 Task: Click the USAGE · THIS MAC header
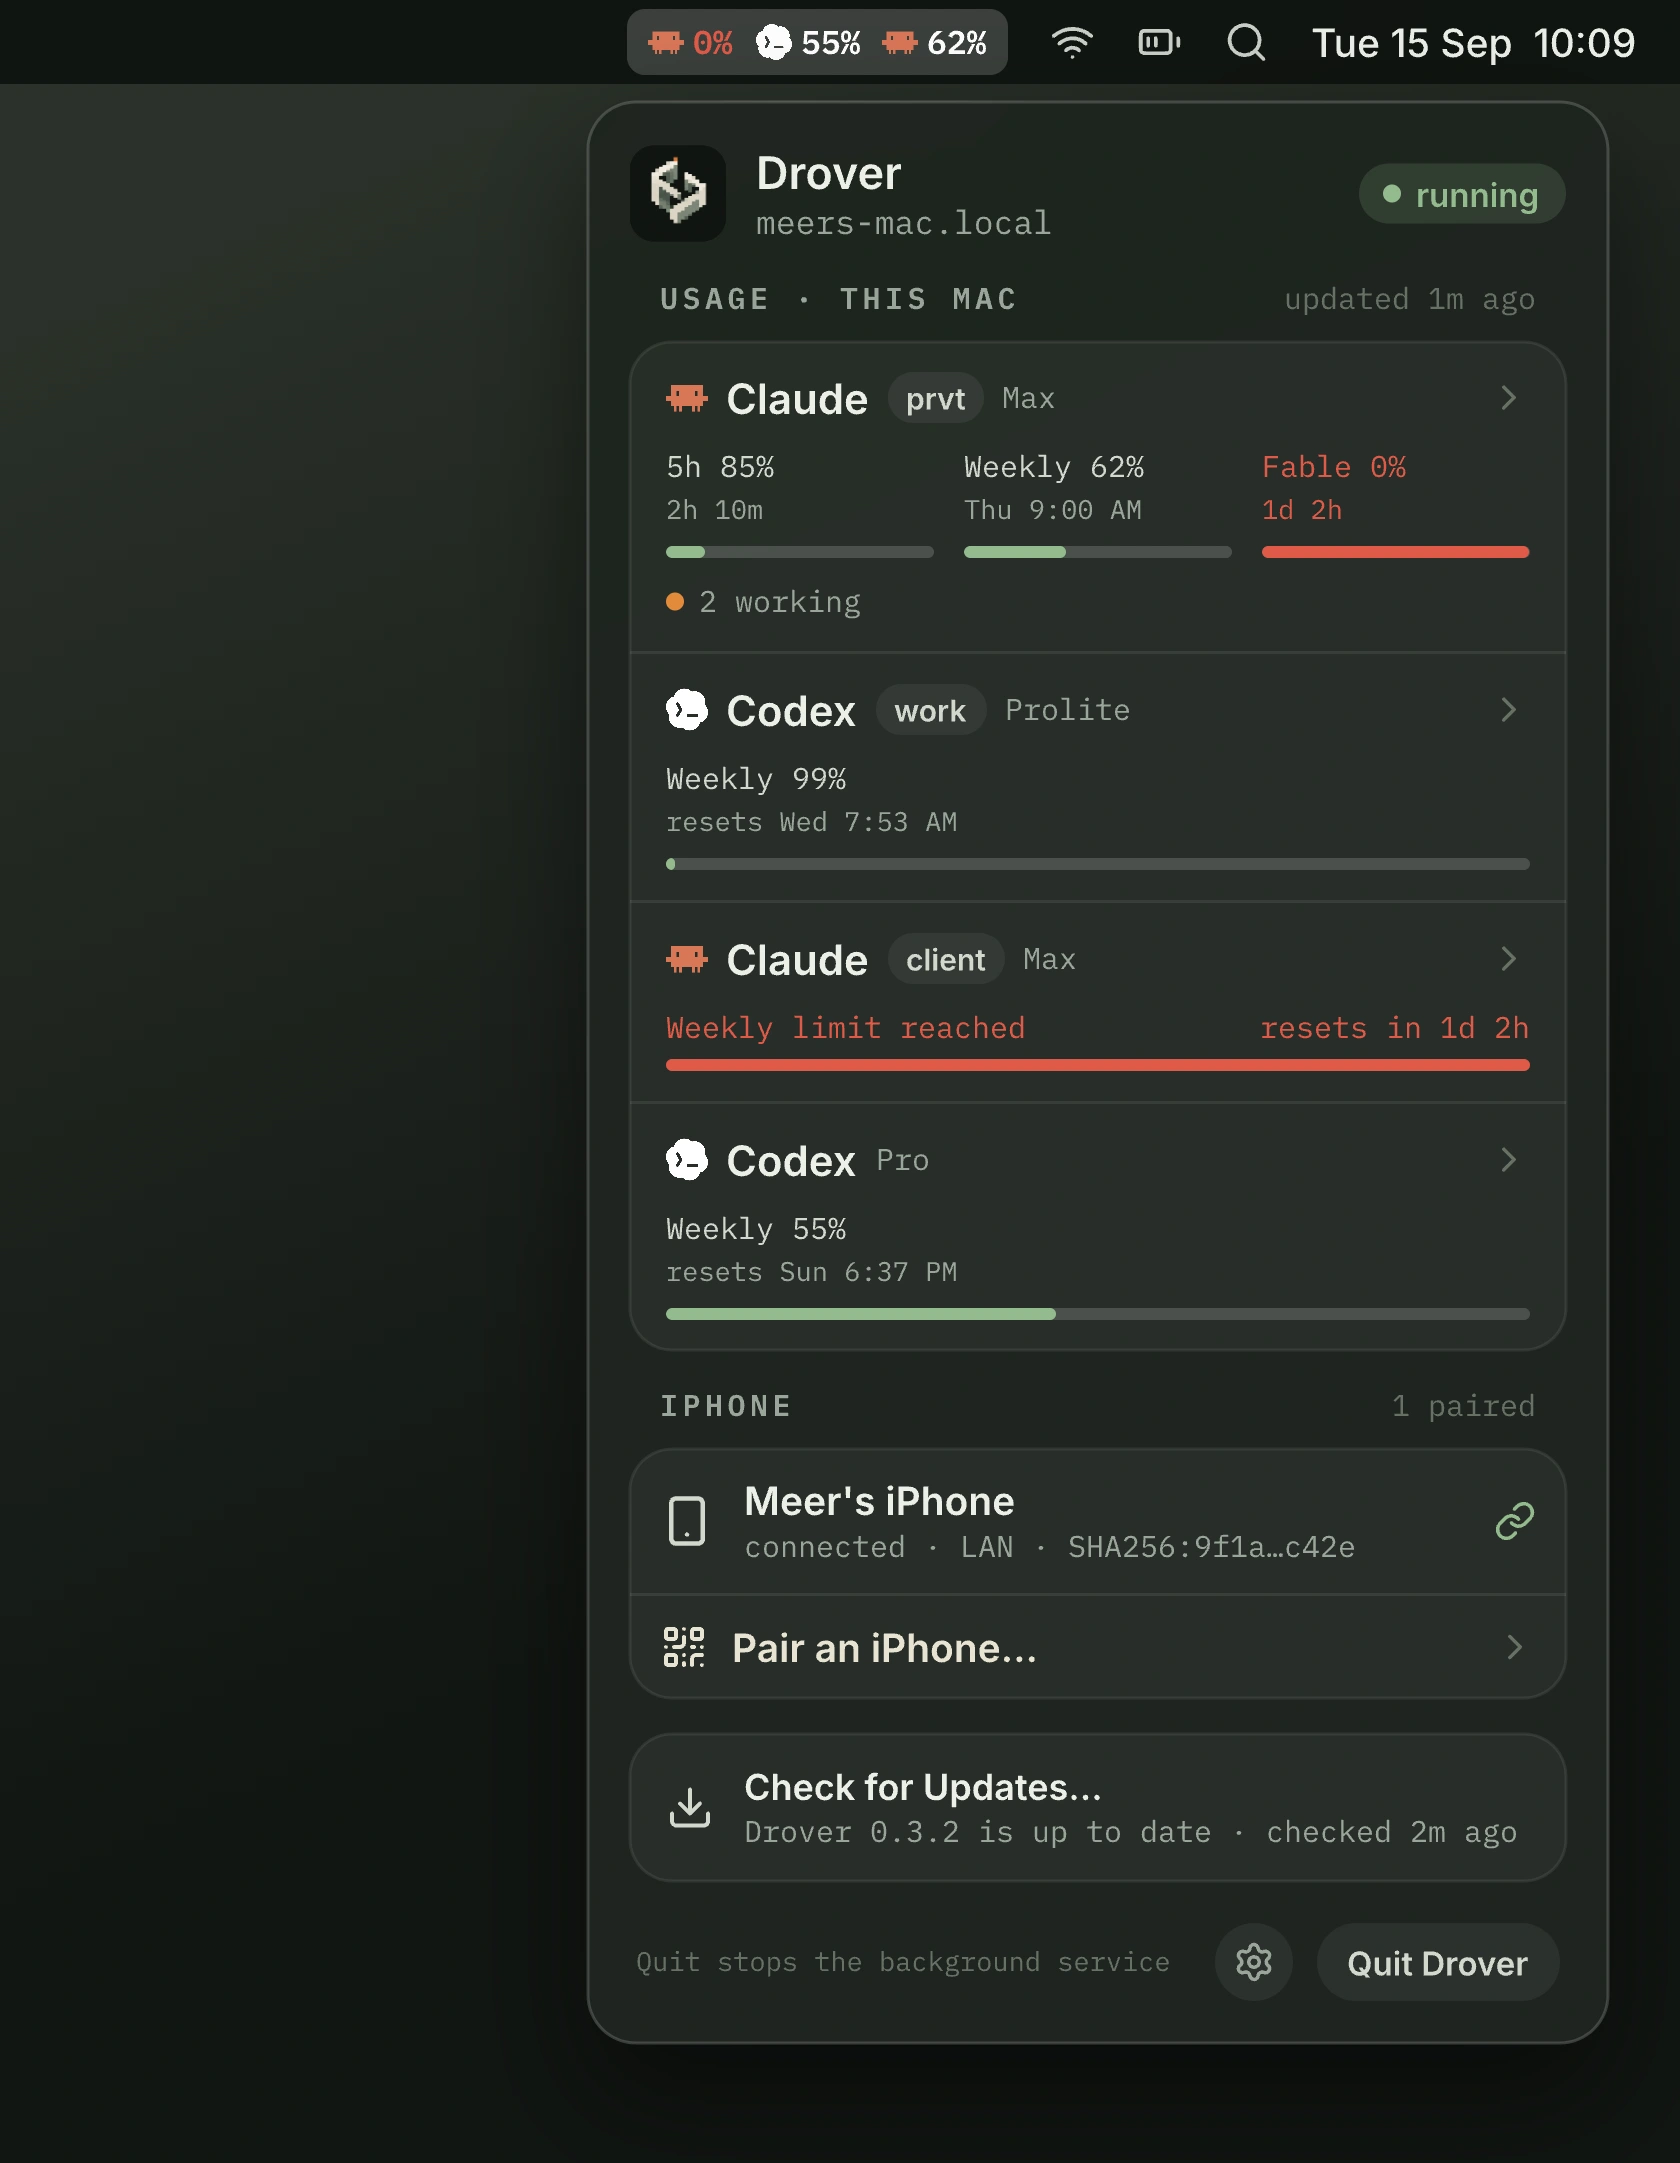[837, 299]
